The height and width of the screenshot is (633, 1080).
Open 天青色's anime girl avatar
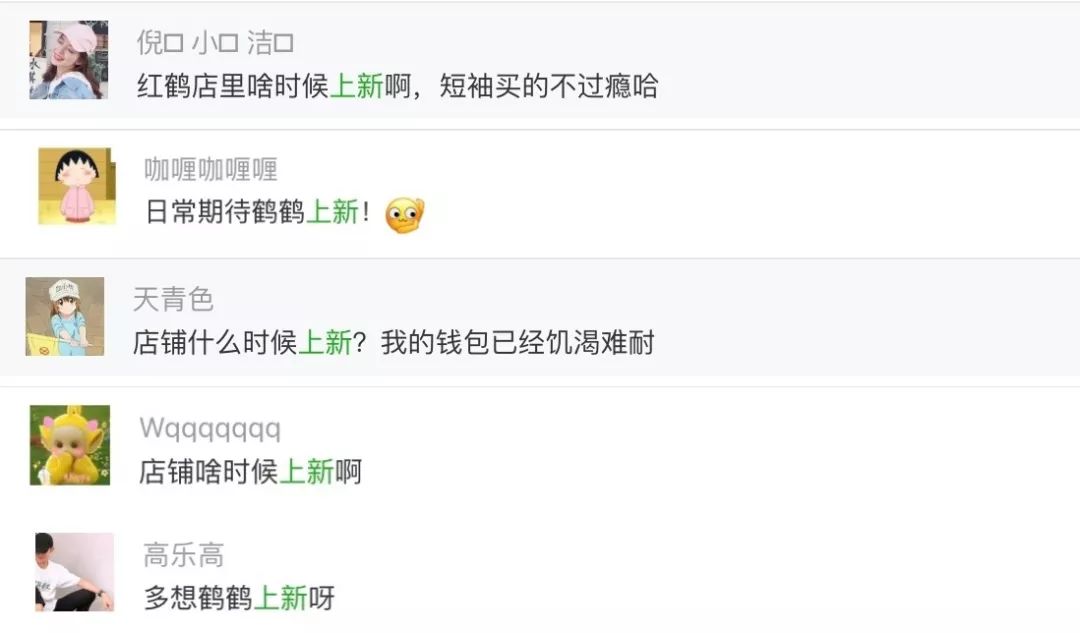65,316
